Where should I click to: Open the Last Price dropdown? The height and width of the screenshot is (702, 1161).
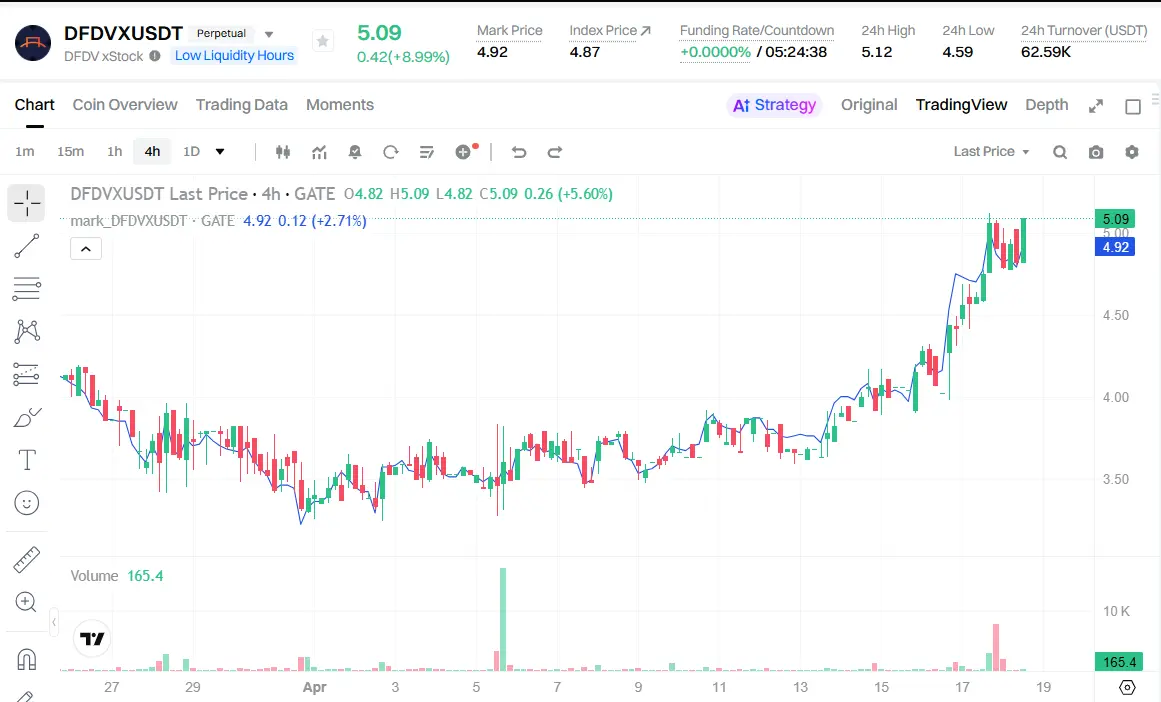click(x=991, y=152)
